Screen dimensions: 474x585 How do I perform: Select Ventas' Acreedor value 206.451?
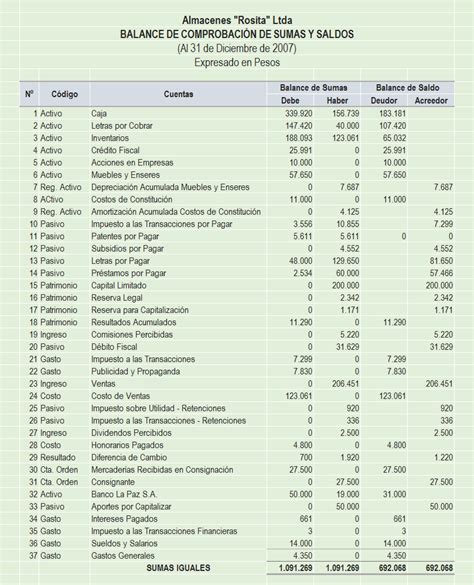439,384
